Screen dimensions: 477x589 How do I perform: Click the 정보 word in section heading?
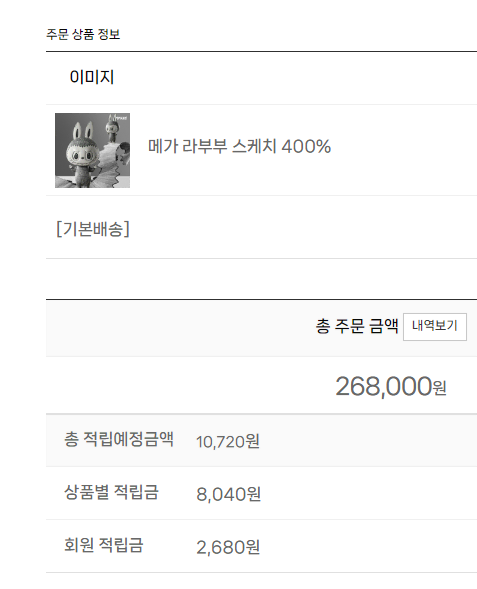tap(109, 35)
